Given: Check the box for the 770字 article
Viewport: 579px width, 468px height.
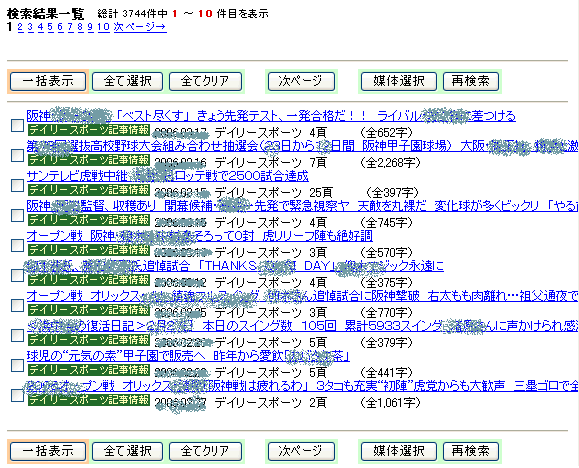Looking at the screenshot, I should pyautogui.click(x=17, y=305).
